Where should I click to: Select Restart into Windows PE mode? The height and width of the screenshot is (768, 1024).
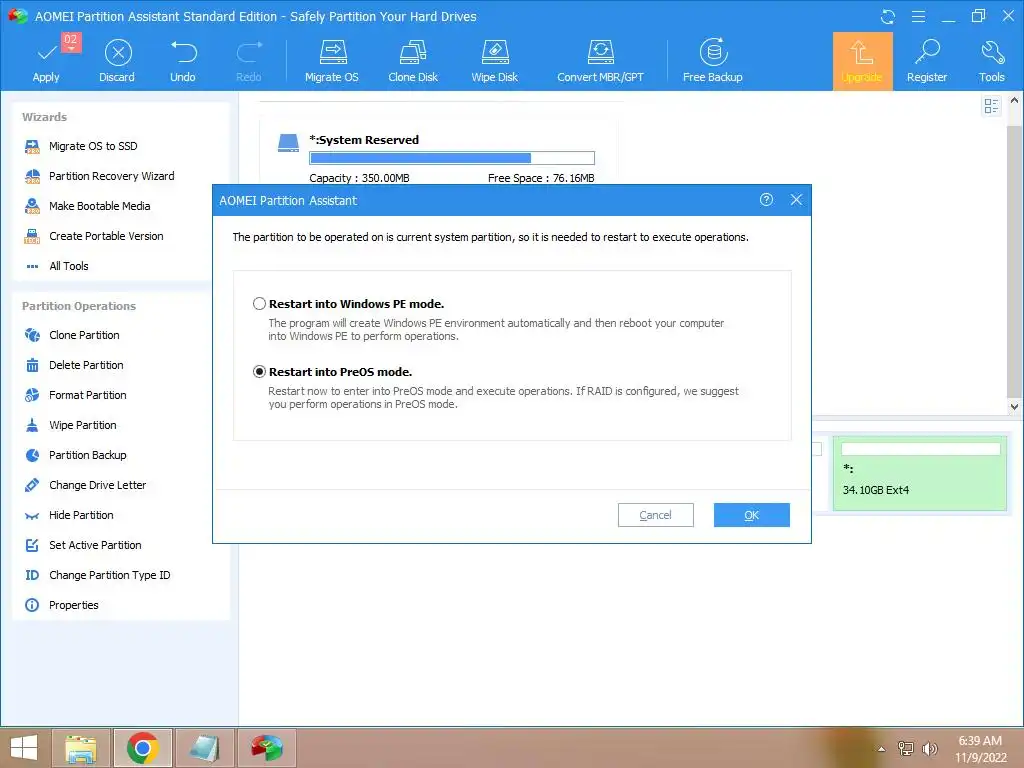coord(259,304)
